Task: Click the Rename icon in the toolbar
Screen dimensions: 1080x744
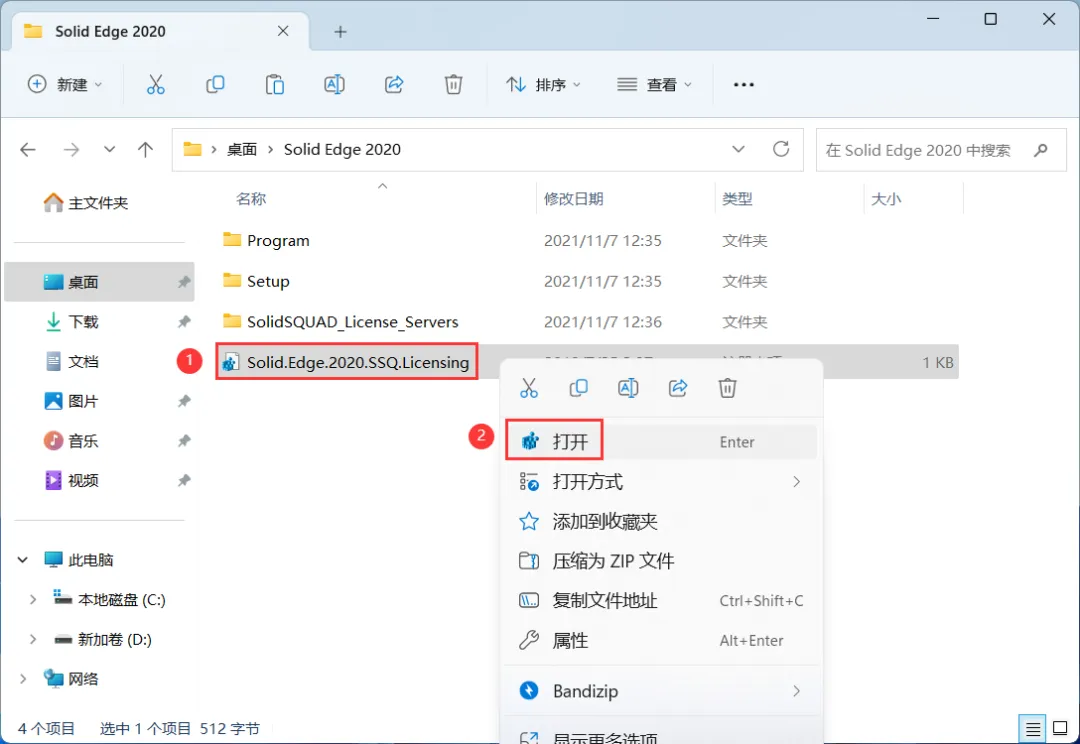Action: click(x=334, y=85)
